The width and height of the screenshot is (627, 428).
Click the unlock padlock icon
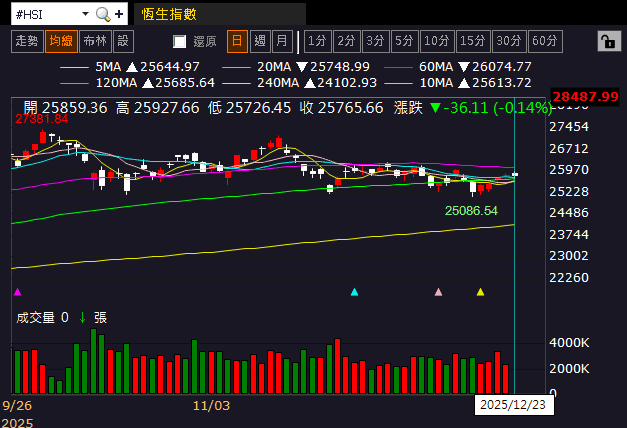point(609,41)
